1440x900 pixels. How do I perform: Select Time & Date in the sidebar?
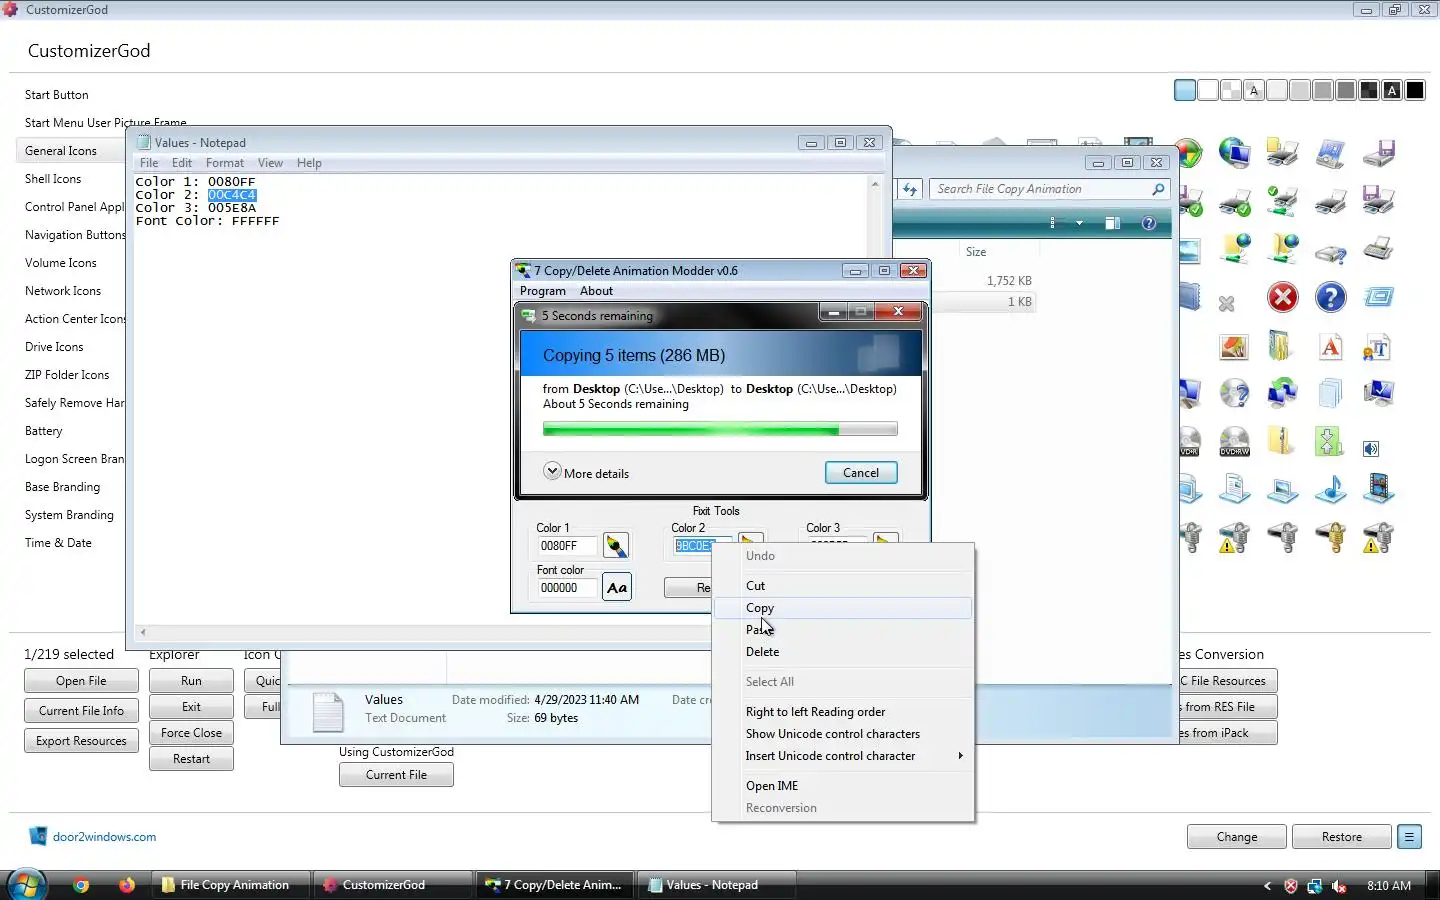click(x=58, y=543)
